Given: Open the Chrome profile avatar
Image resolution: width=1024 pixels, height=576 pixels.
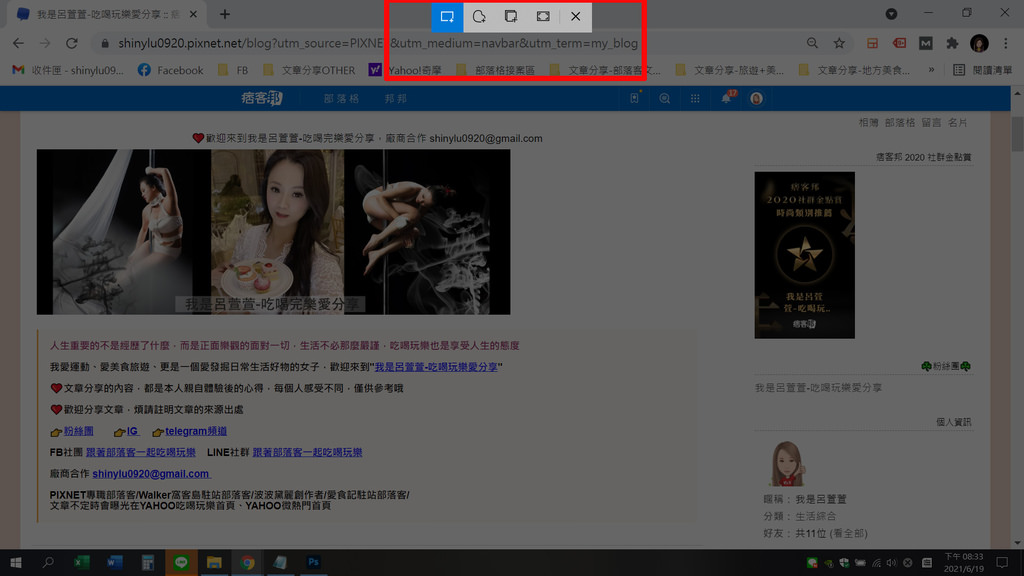Looking at the screenshot, I should pos(979,43).
